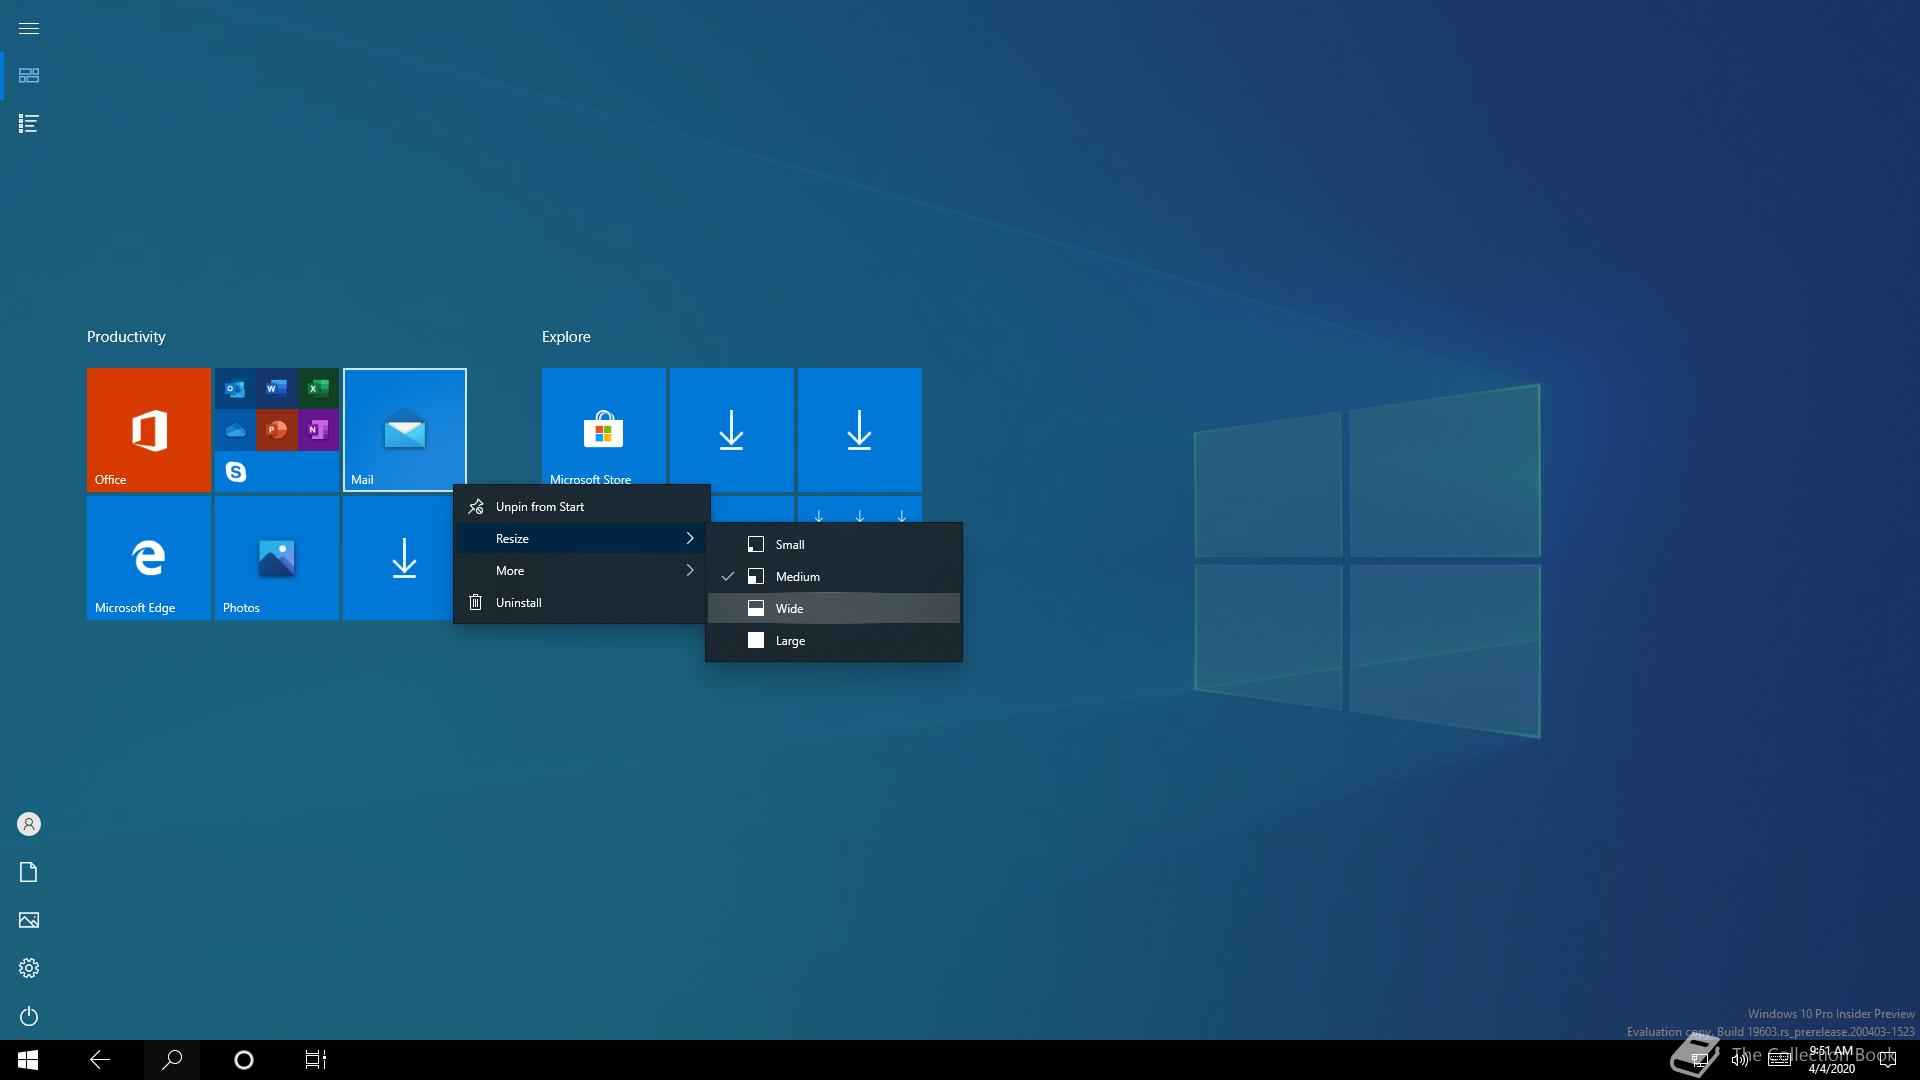Launch Microsoft Edge tile

click(x=149, y=558)
